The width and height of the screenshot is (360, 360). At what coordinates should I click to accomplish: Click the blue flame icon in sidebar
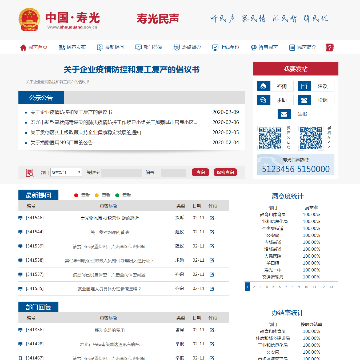click(x=263, y=86)
